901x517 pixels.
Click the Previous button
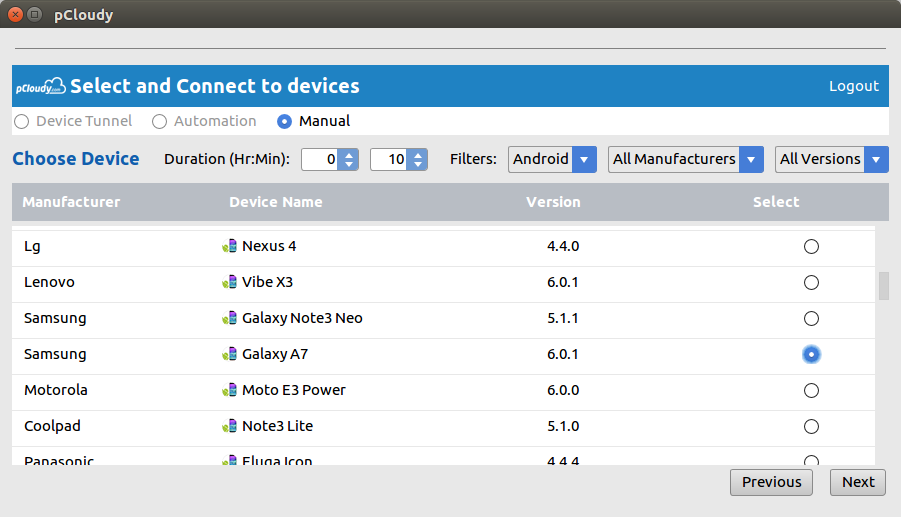click(771, 482)
